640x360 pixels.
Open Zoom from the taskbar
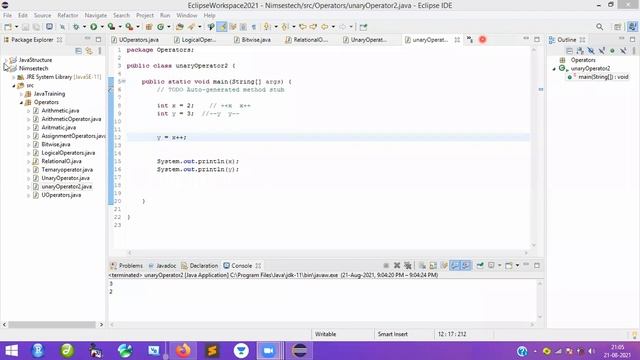pos(268,351)
